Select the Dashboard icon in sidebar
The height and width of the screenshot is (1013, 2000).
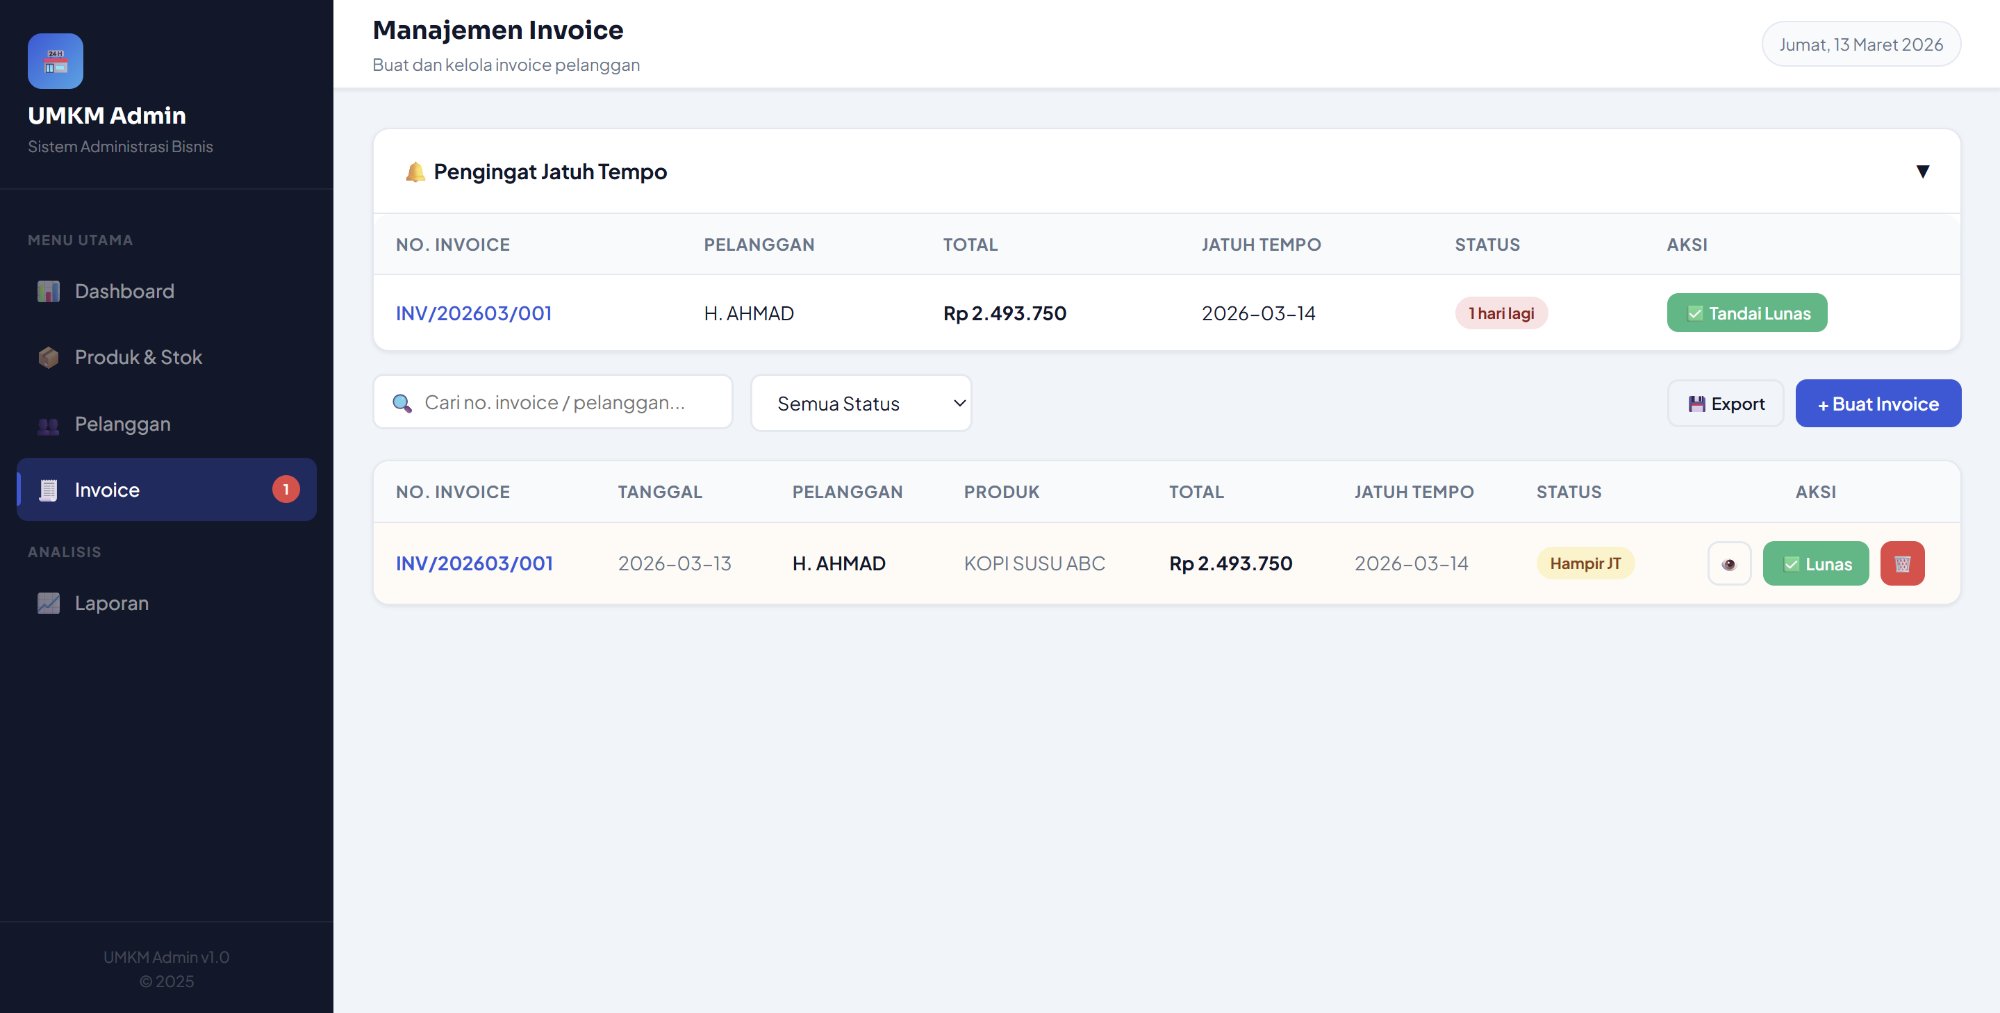coord(47,291)
